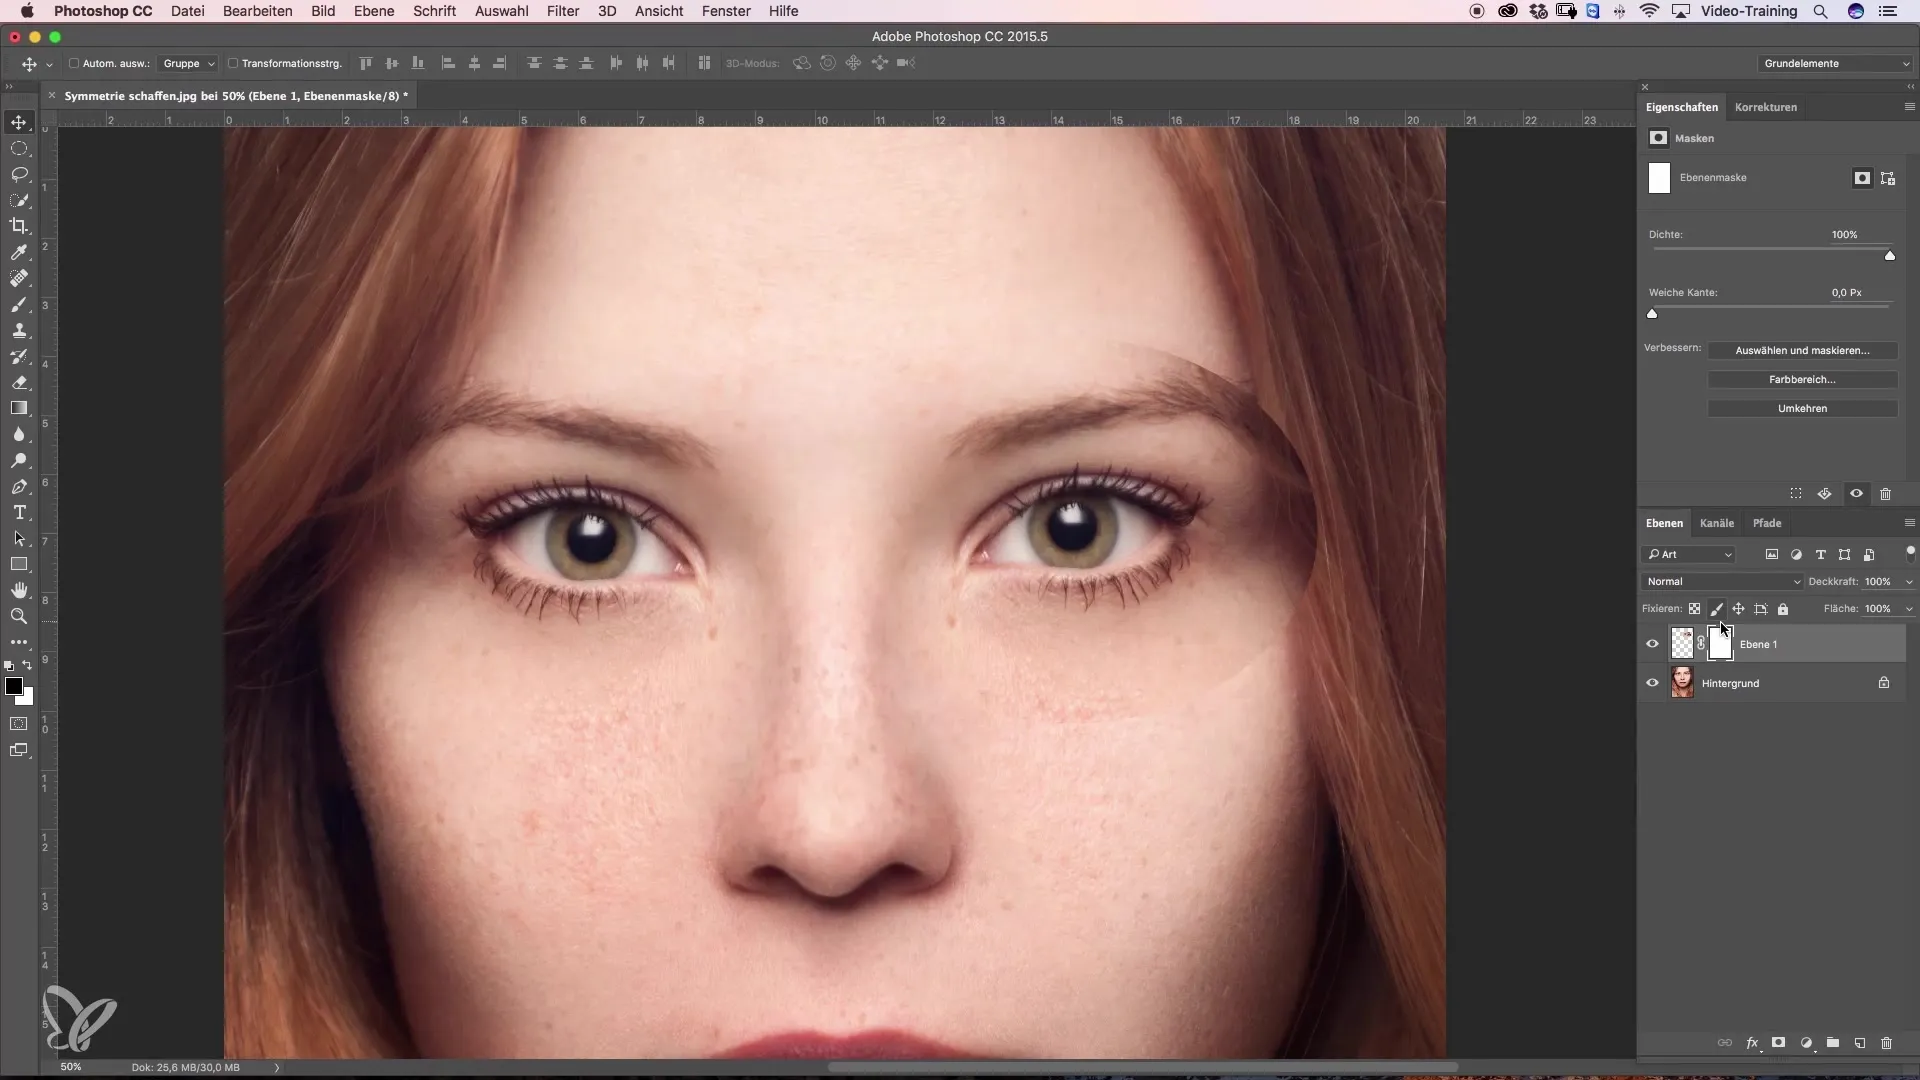Select the Rectangle shape tool

click(19, 564)
